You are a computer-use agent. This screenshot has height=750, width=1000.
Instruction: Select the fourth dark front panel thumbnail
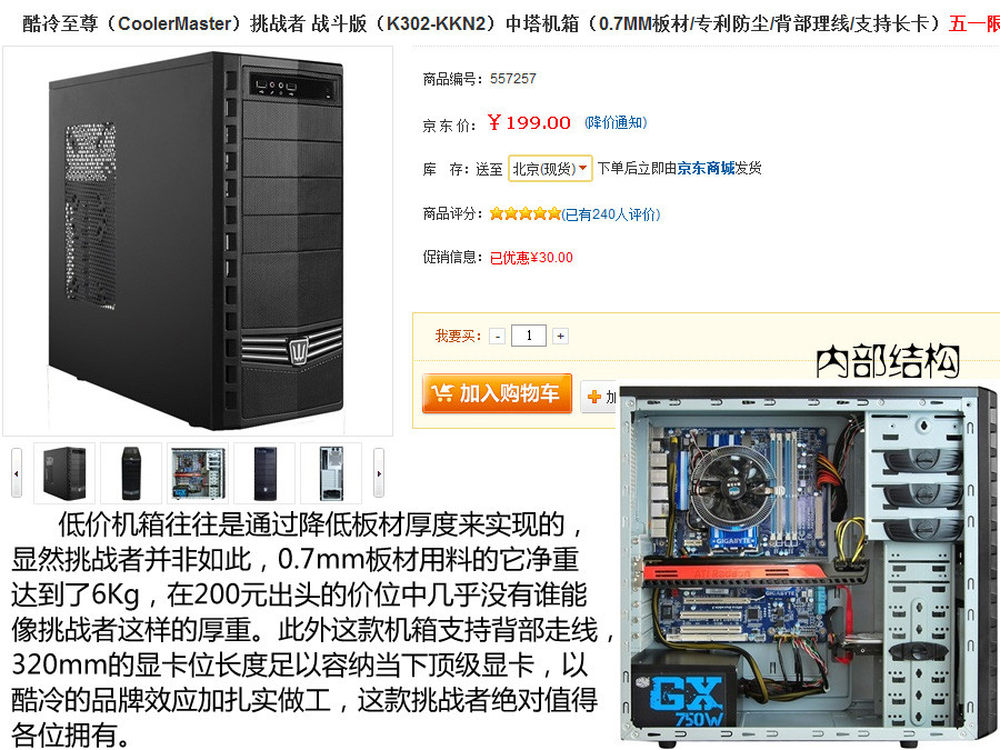(x=265, y=473)
